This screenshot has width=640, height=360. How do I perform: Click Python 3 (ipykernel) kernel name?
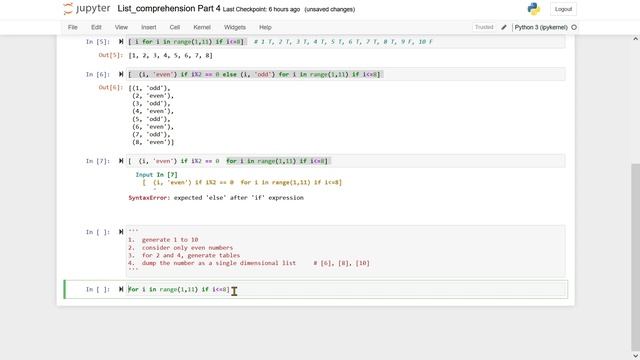coord(541,27)
